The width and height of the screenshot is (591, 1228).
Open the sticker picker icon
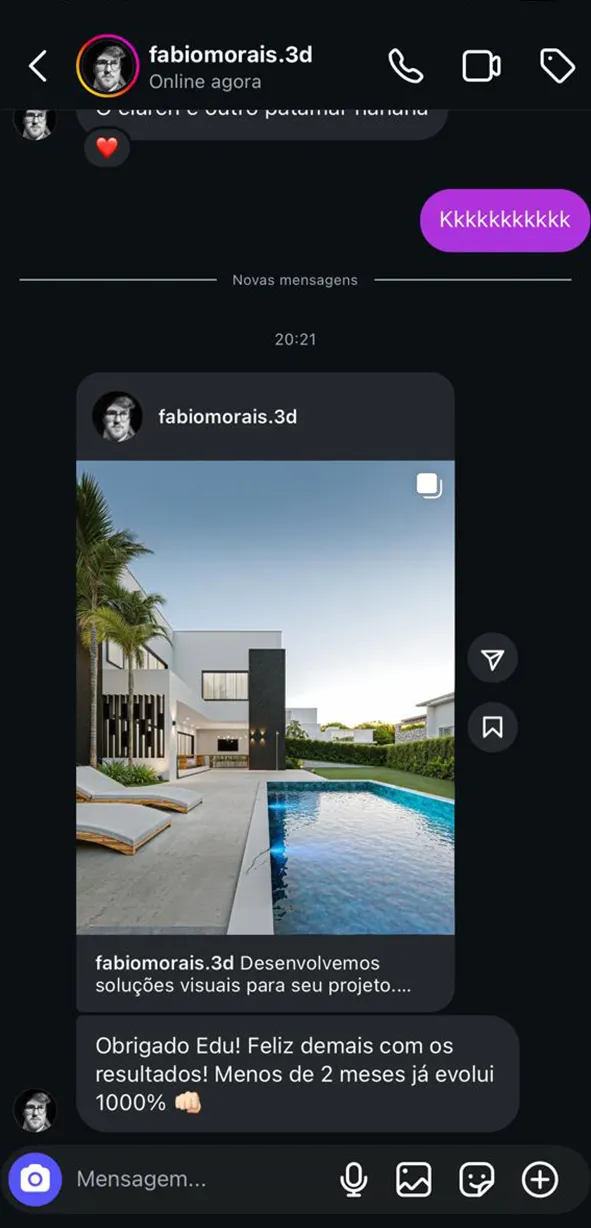click(x=477, y=1180)
